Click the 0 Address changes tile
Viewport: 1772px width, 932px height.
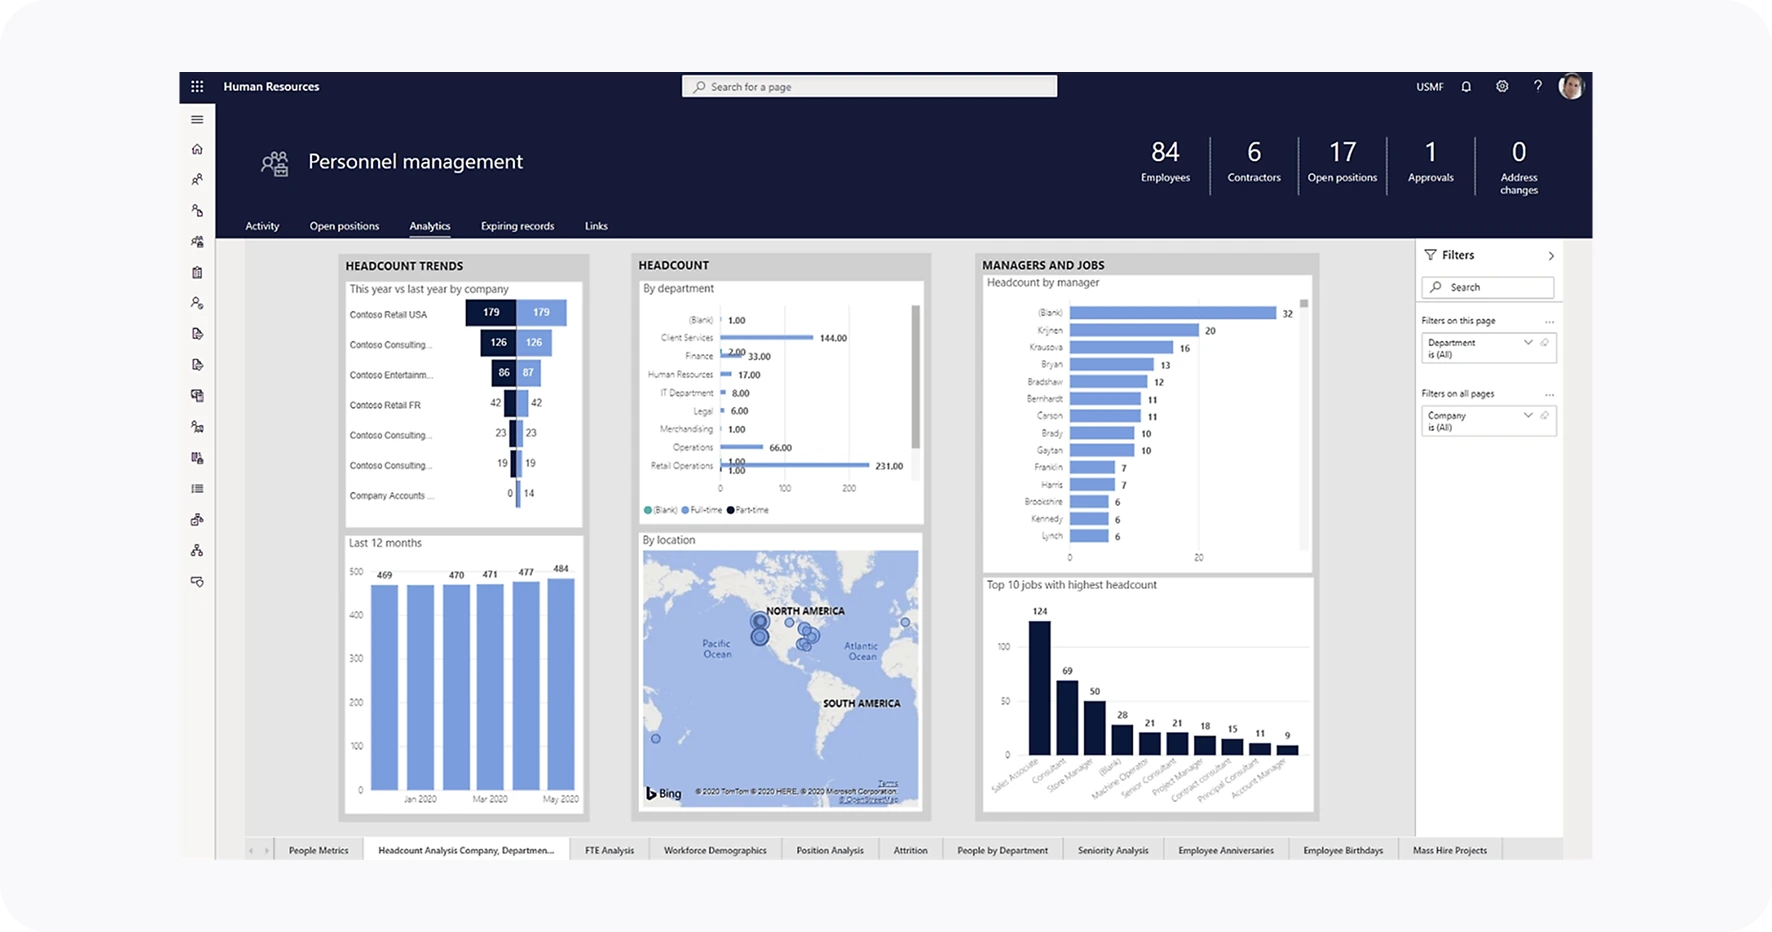point(1519,166)
